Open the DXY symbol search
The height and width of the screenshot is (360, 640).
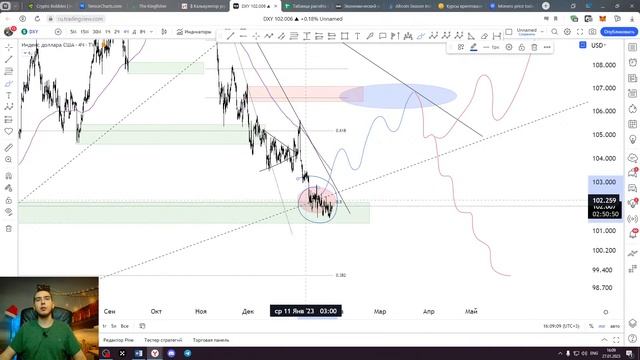(x=31, y=32)
